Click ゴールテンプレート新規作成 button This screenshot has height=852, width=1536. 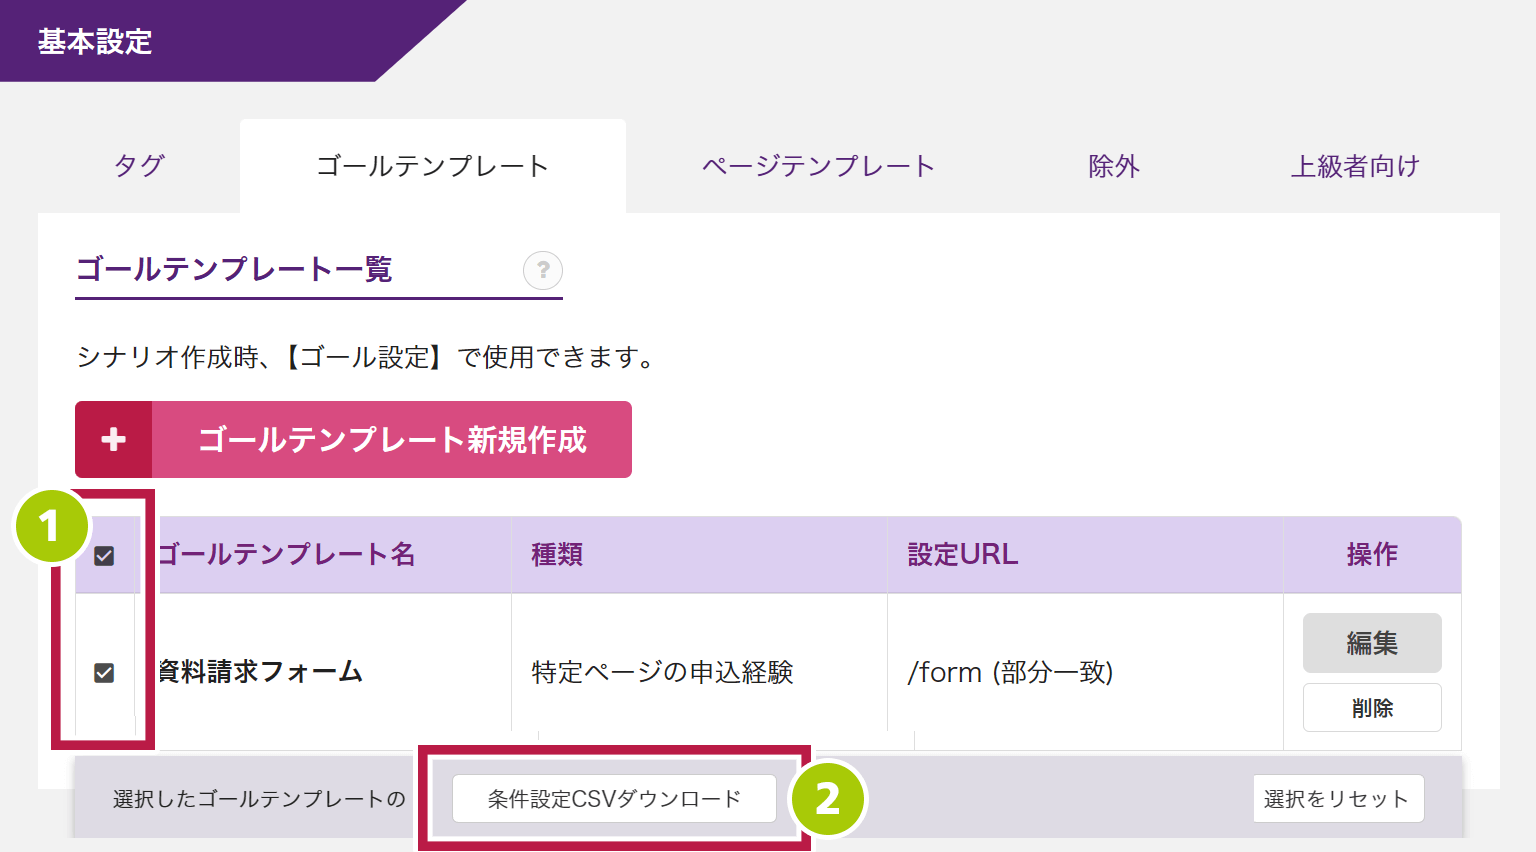point(392,440)
